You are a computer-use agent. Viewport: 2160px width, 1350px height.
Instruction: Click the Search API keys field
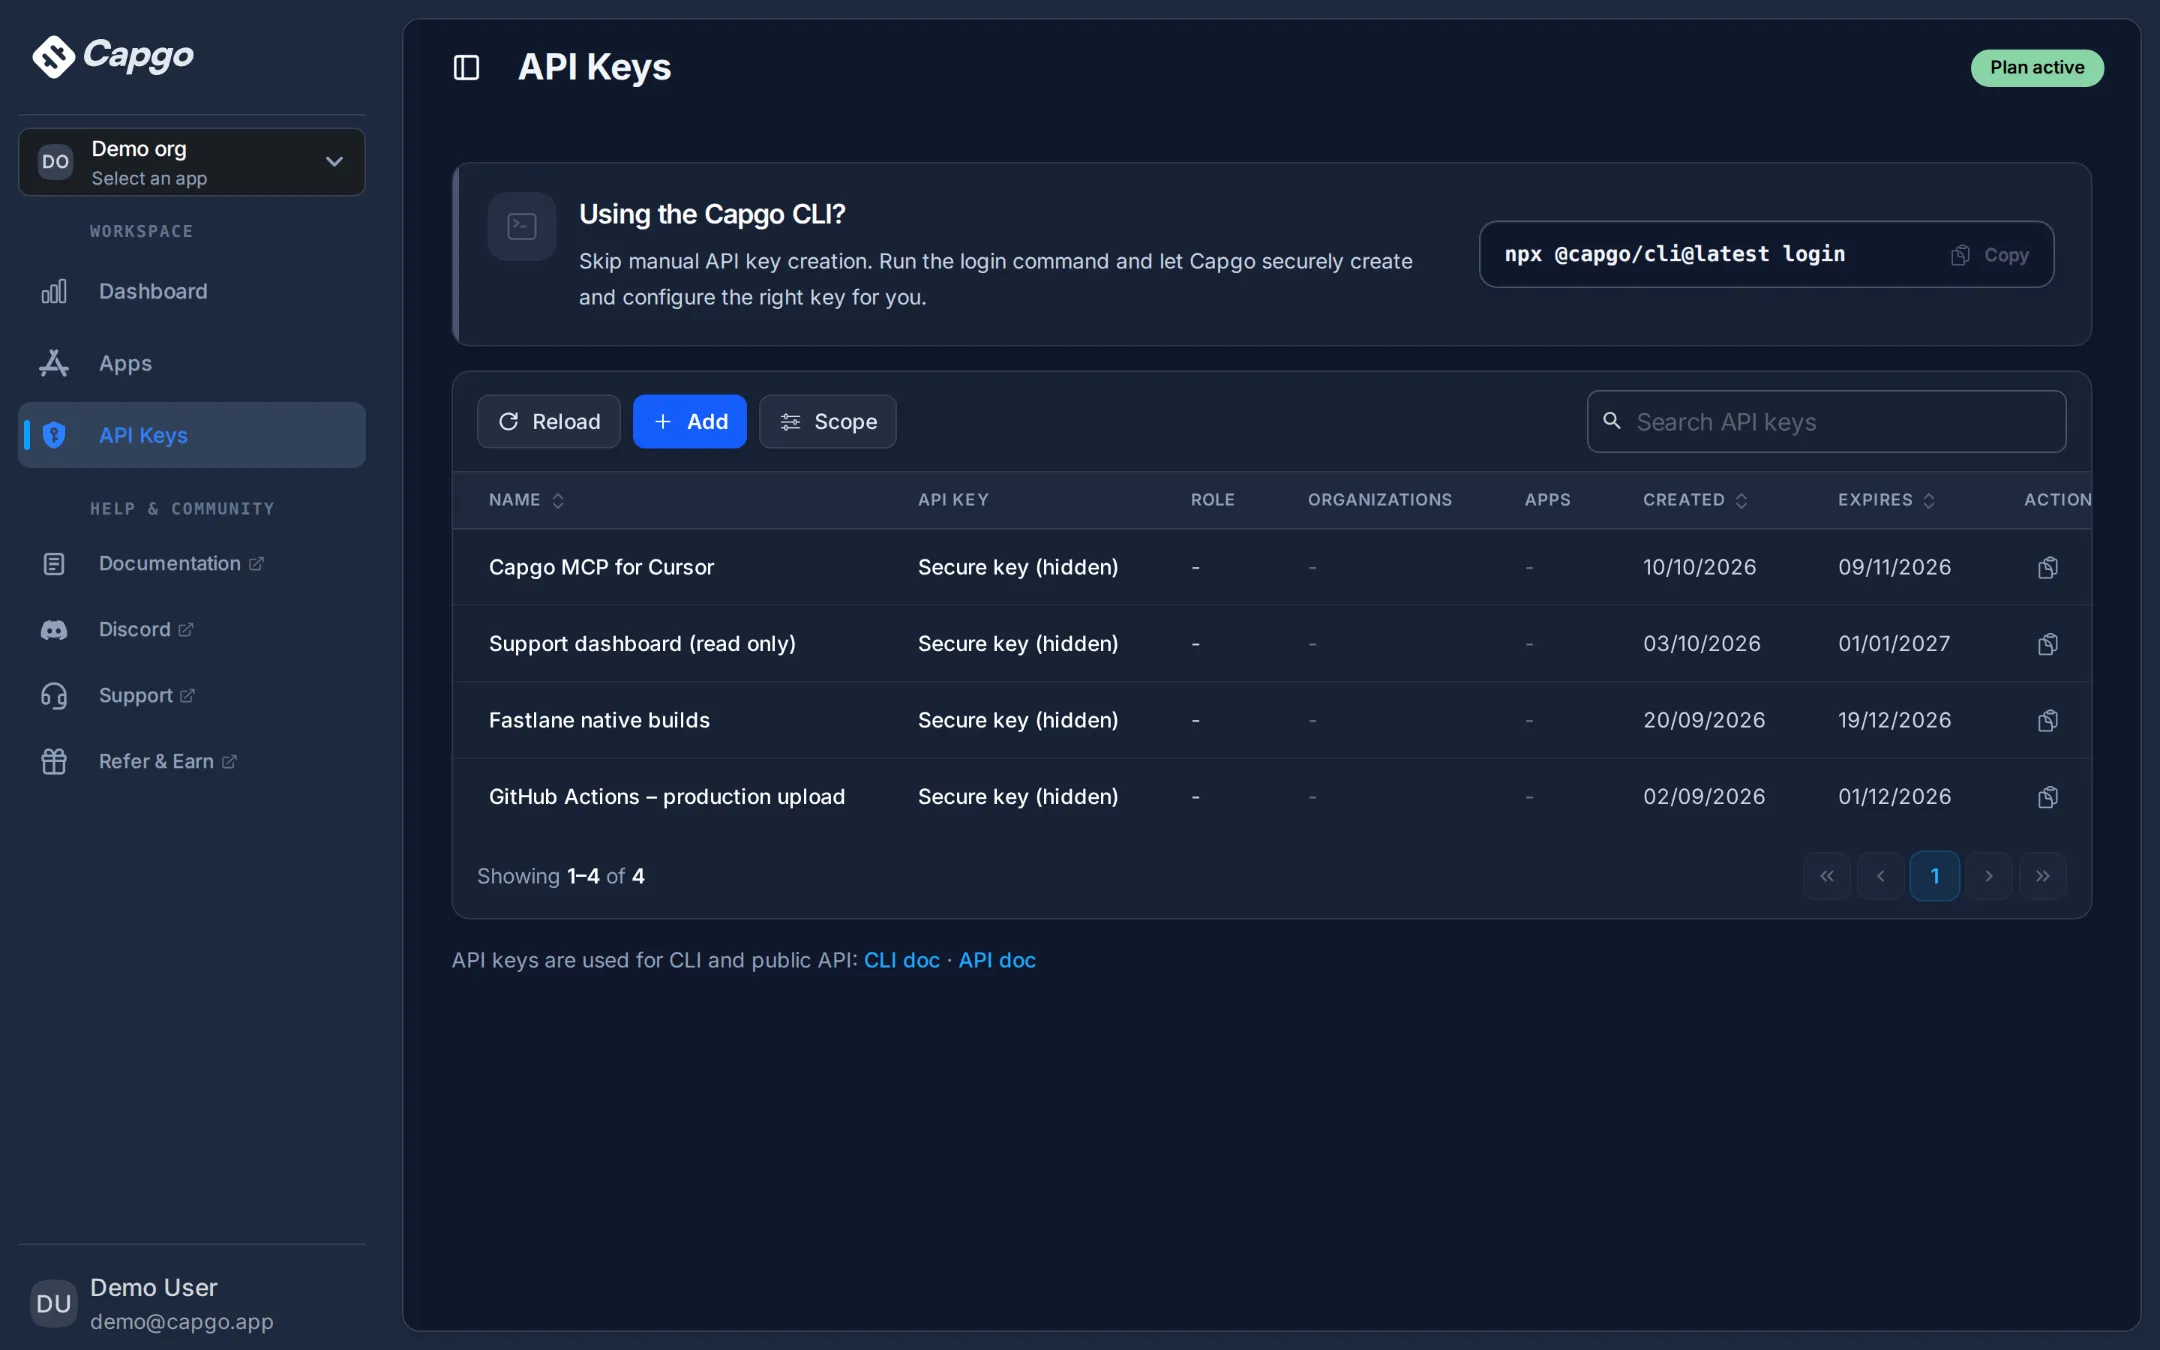(x=1827, y=422)
